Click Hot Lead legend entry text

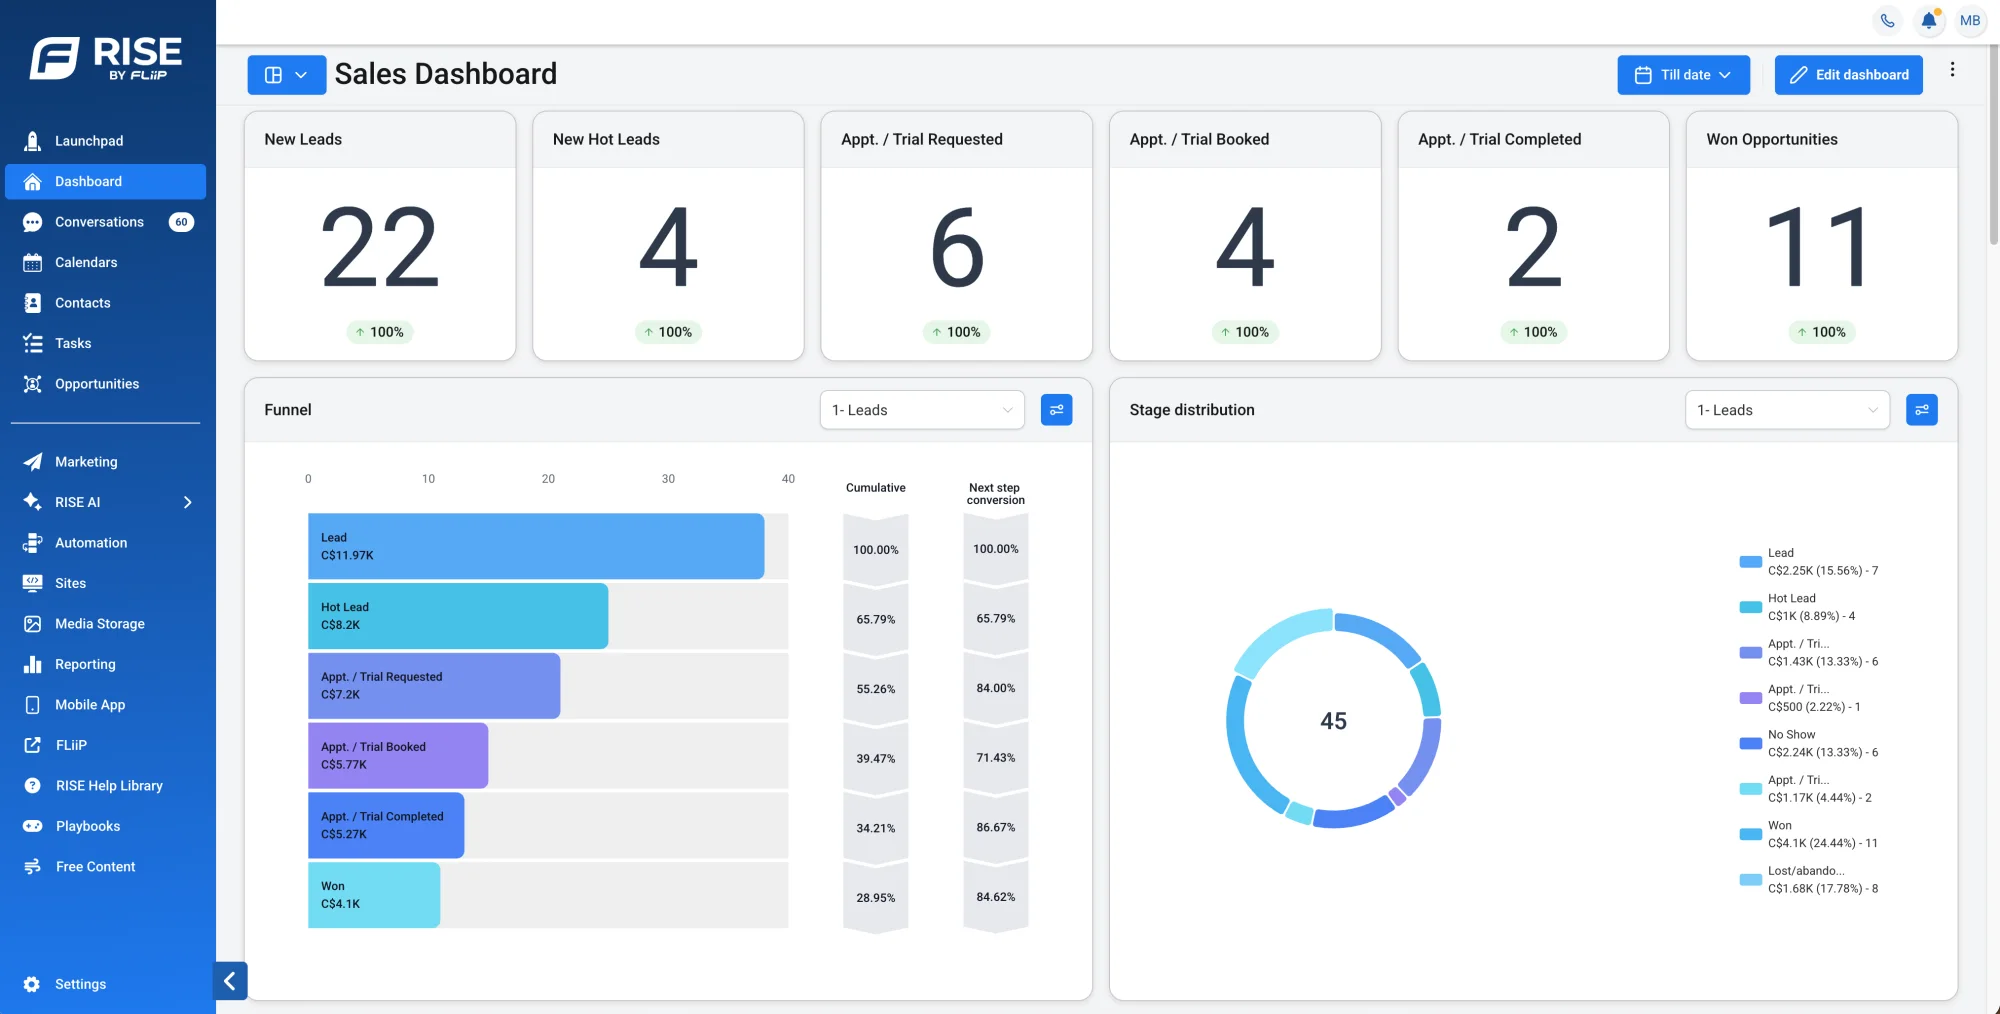1812,607
